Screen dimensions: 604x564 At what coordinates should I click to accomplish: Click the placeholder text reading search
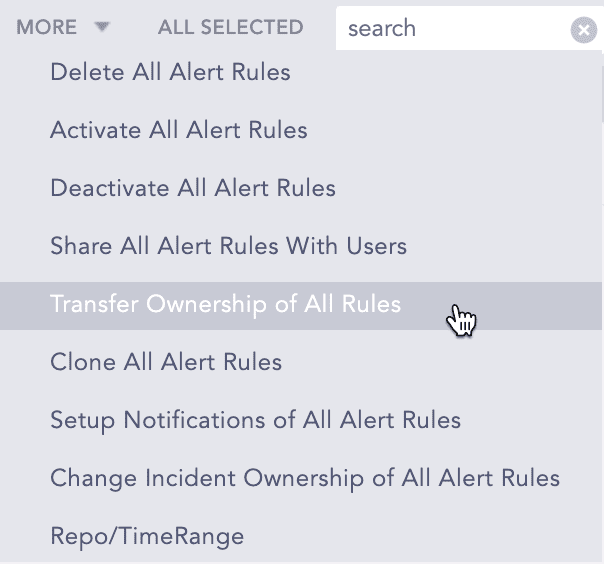(382, 29)
